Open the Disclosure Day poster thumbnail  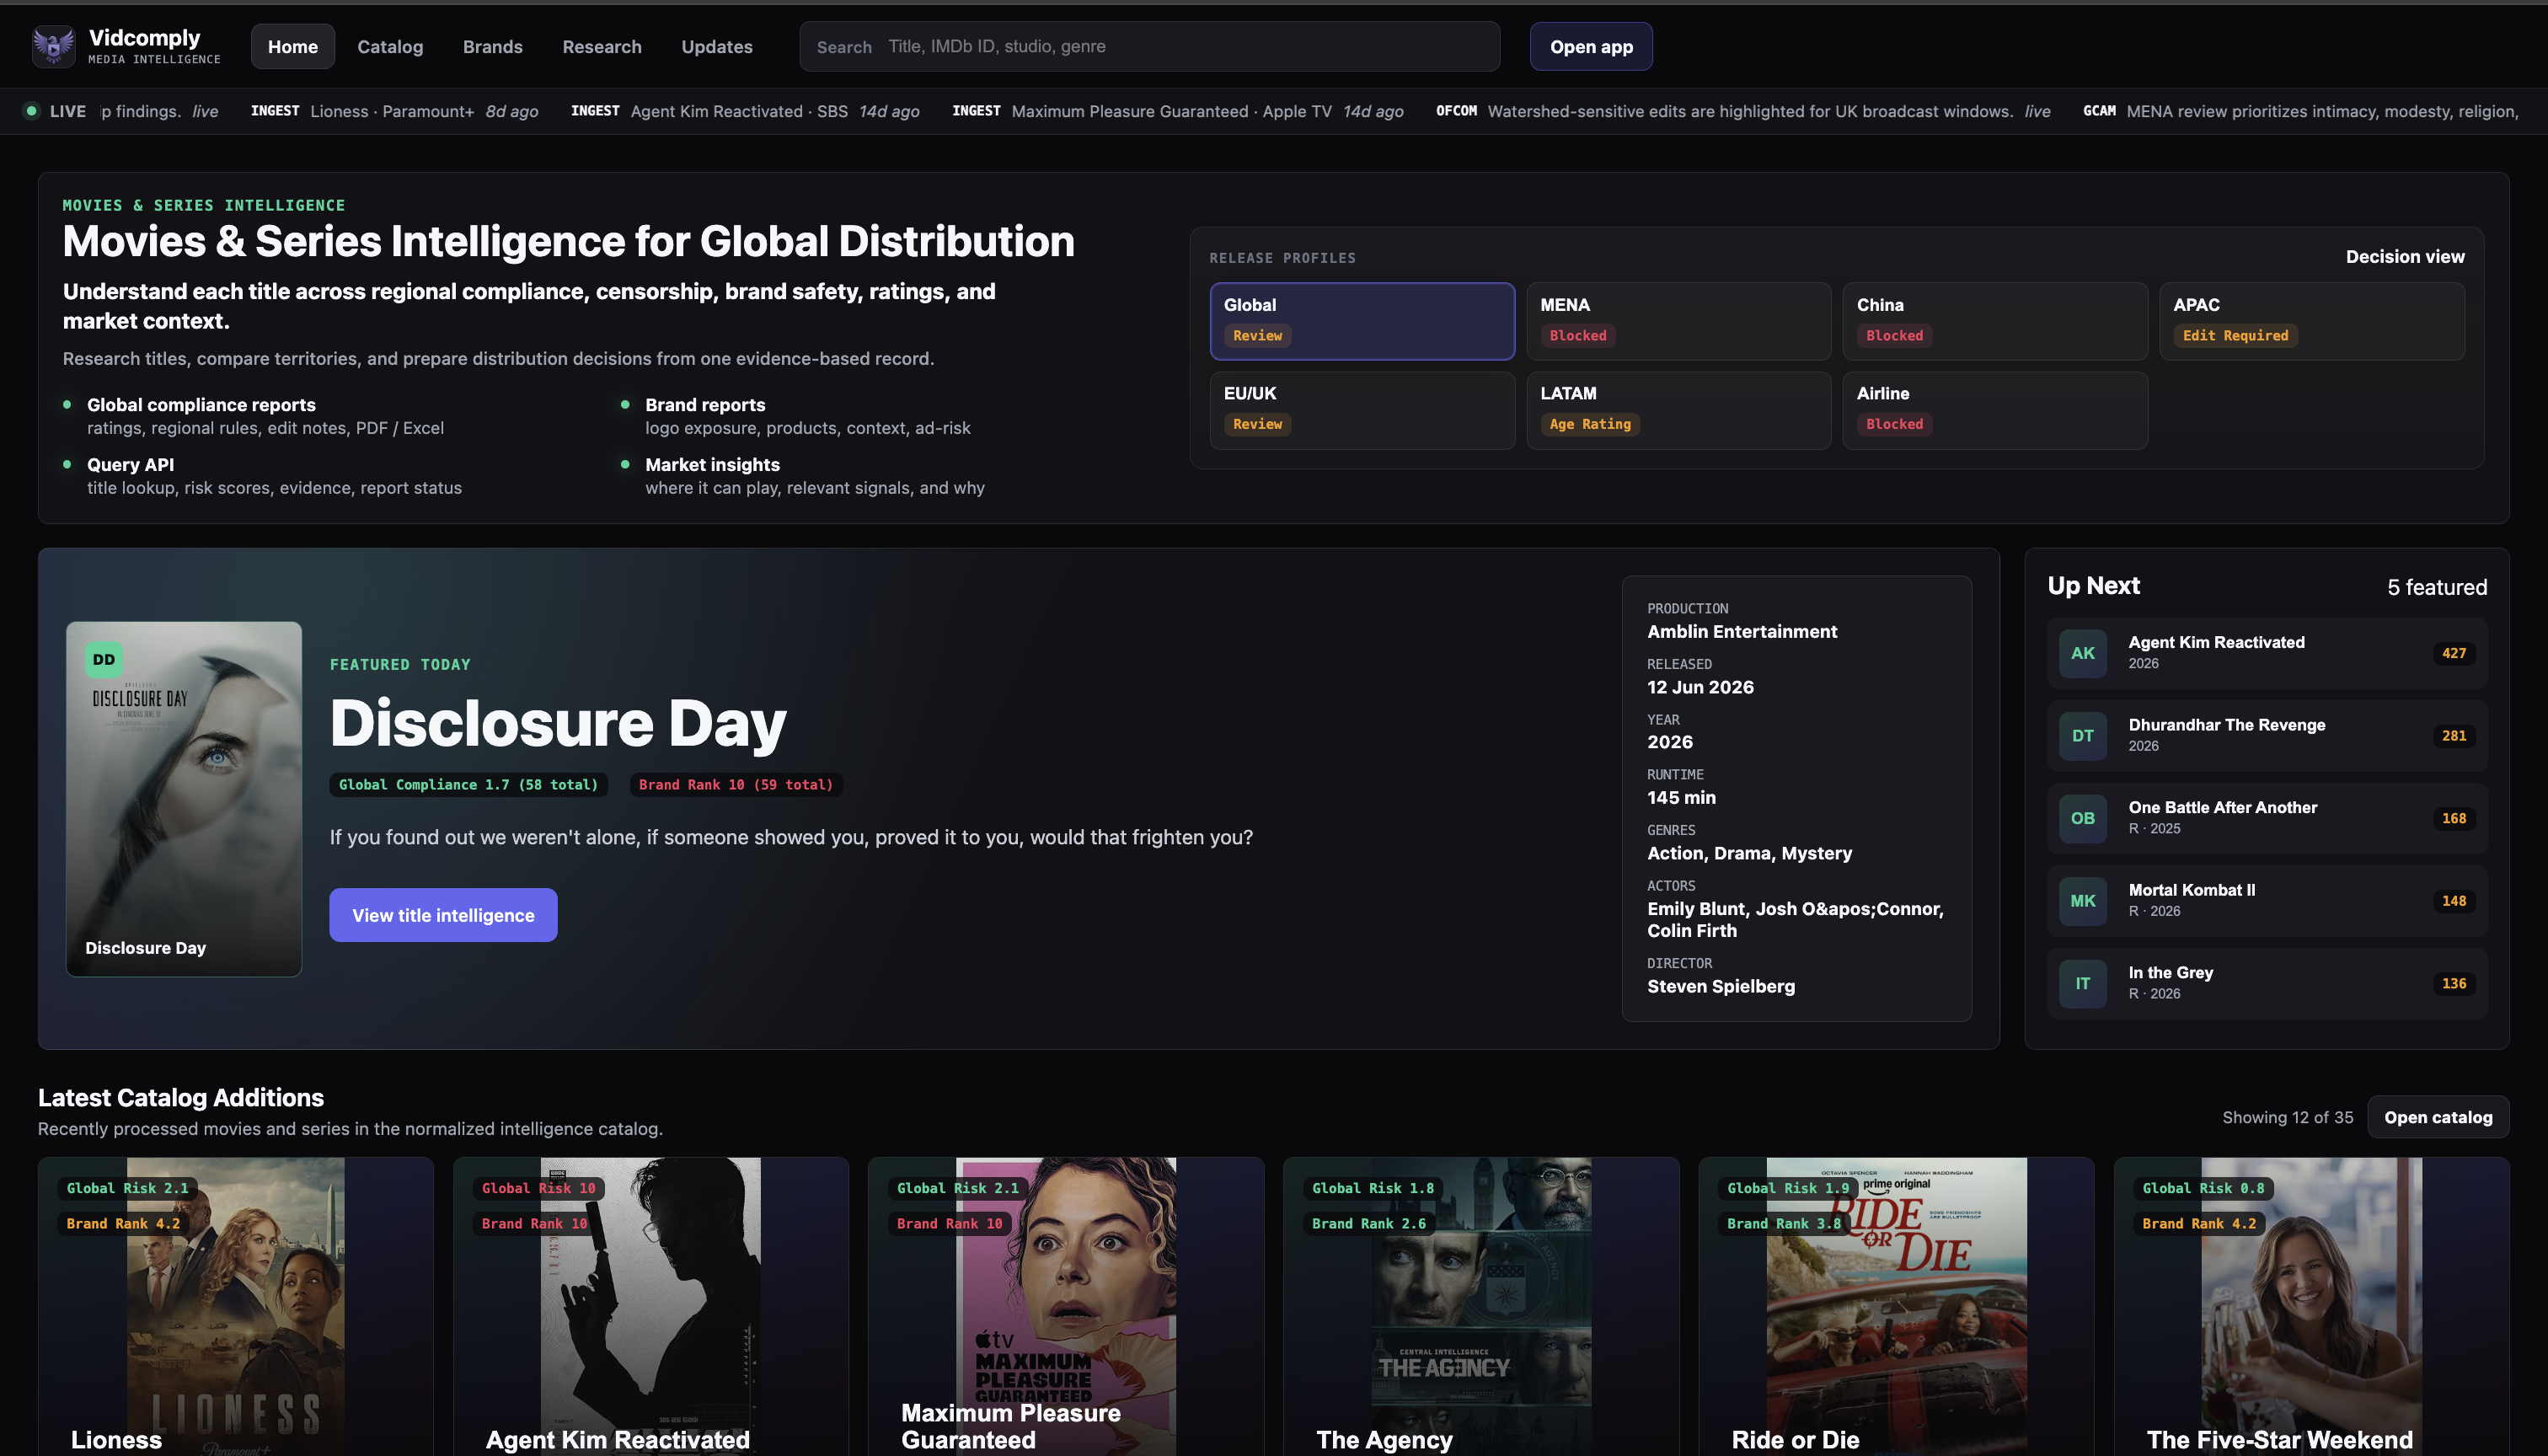coord(184,799)
